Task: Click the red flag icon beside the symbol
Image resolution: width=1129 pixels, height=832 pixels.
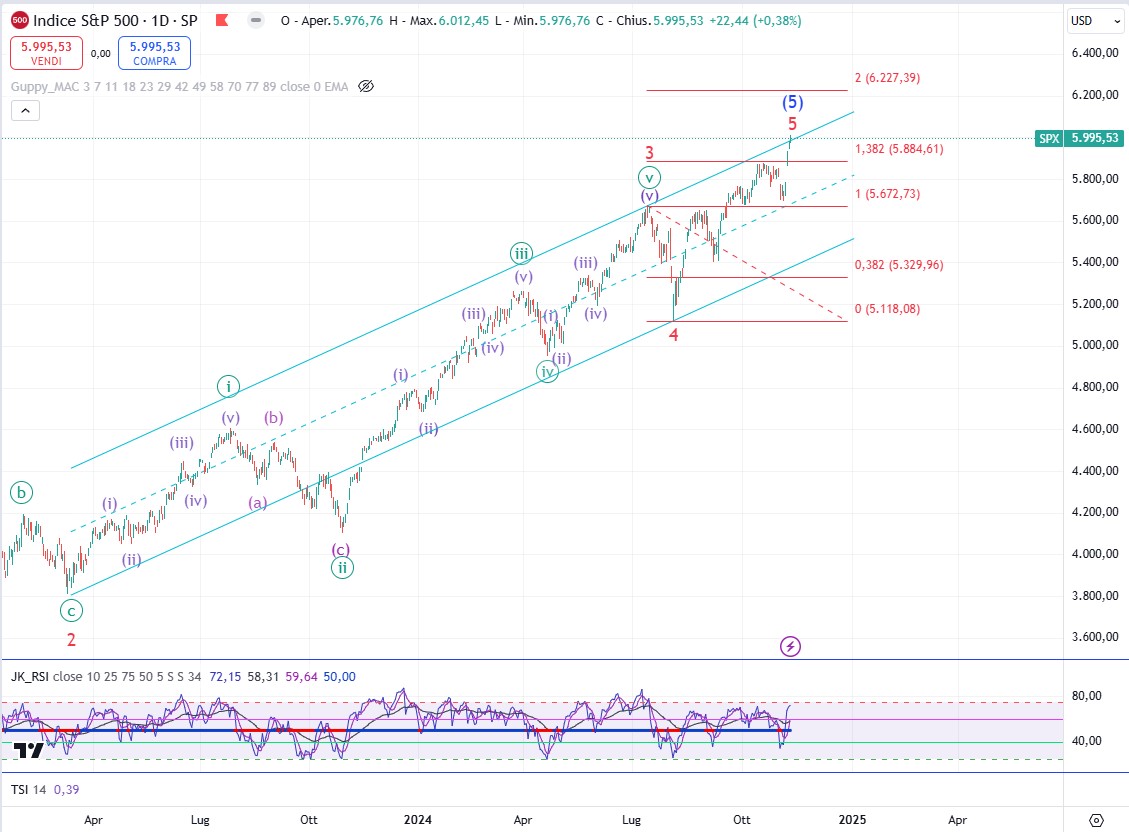Action: tap(222, 20)
